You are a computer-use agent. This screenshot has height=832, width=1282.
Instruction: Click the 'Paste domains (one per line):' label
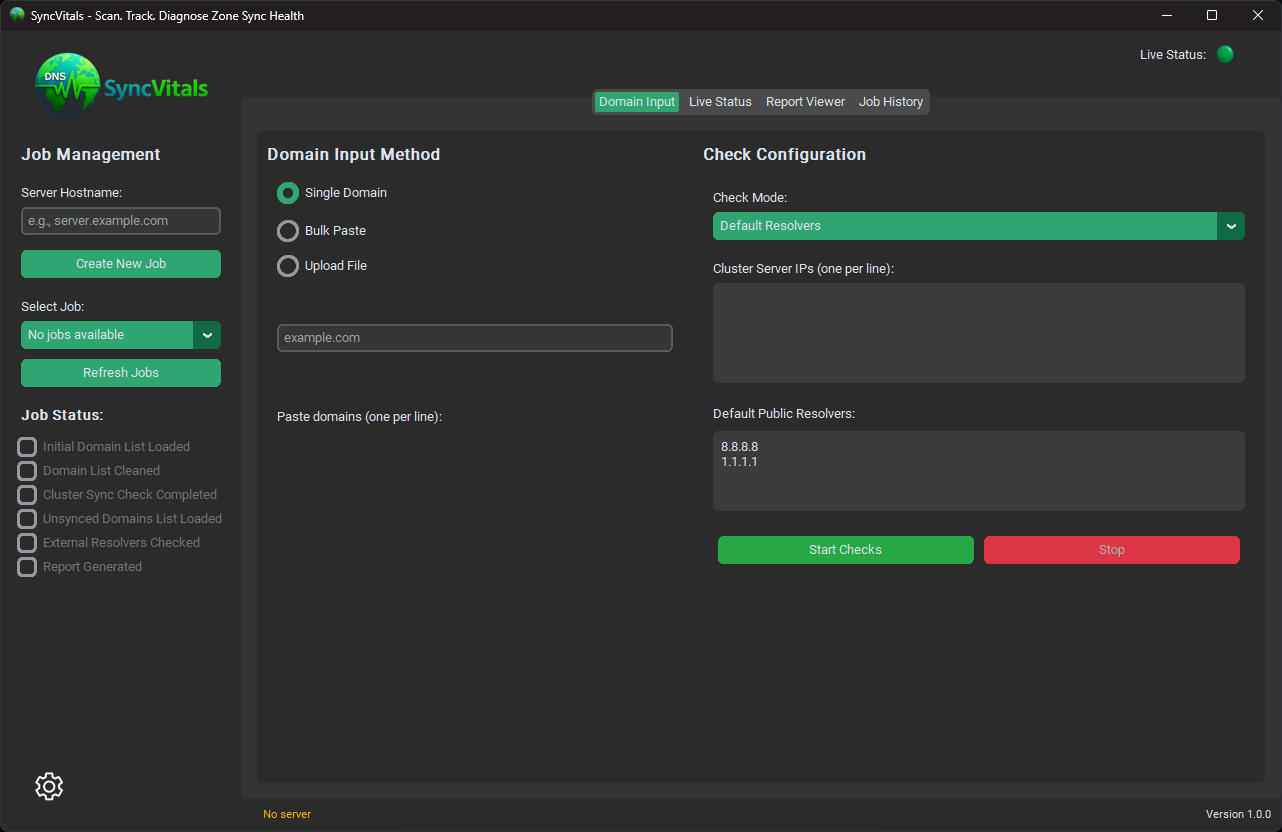pos(360,416)
